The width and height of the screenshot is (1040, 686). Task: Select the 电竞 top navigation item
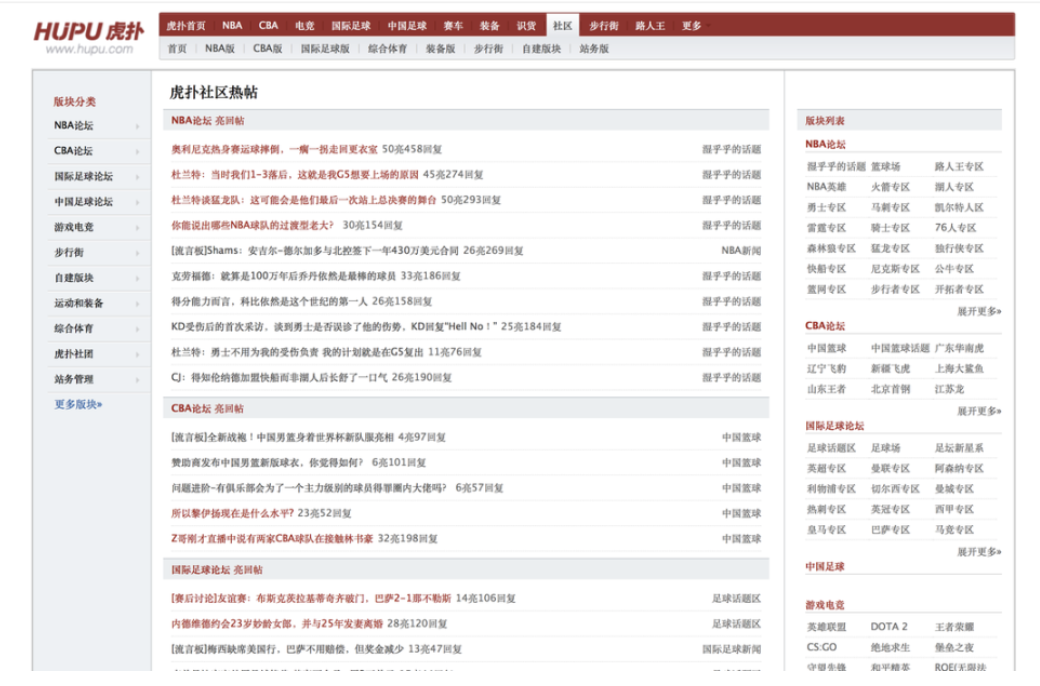(x=304, y=26)
